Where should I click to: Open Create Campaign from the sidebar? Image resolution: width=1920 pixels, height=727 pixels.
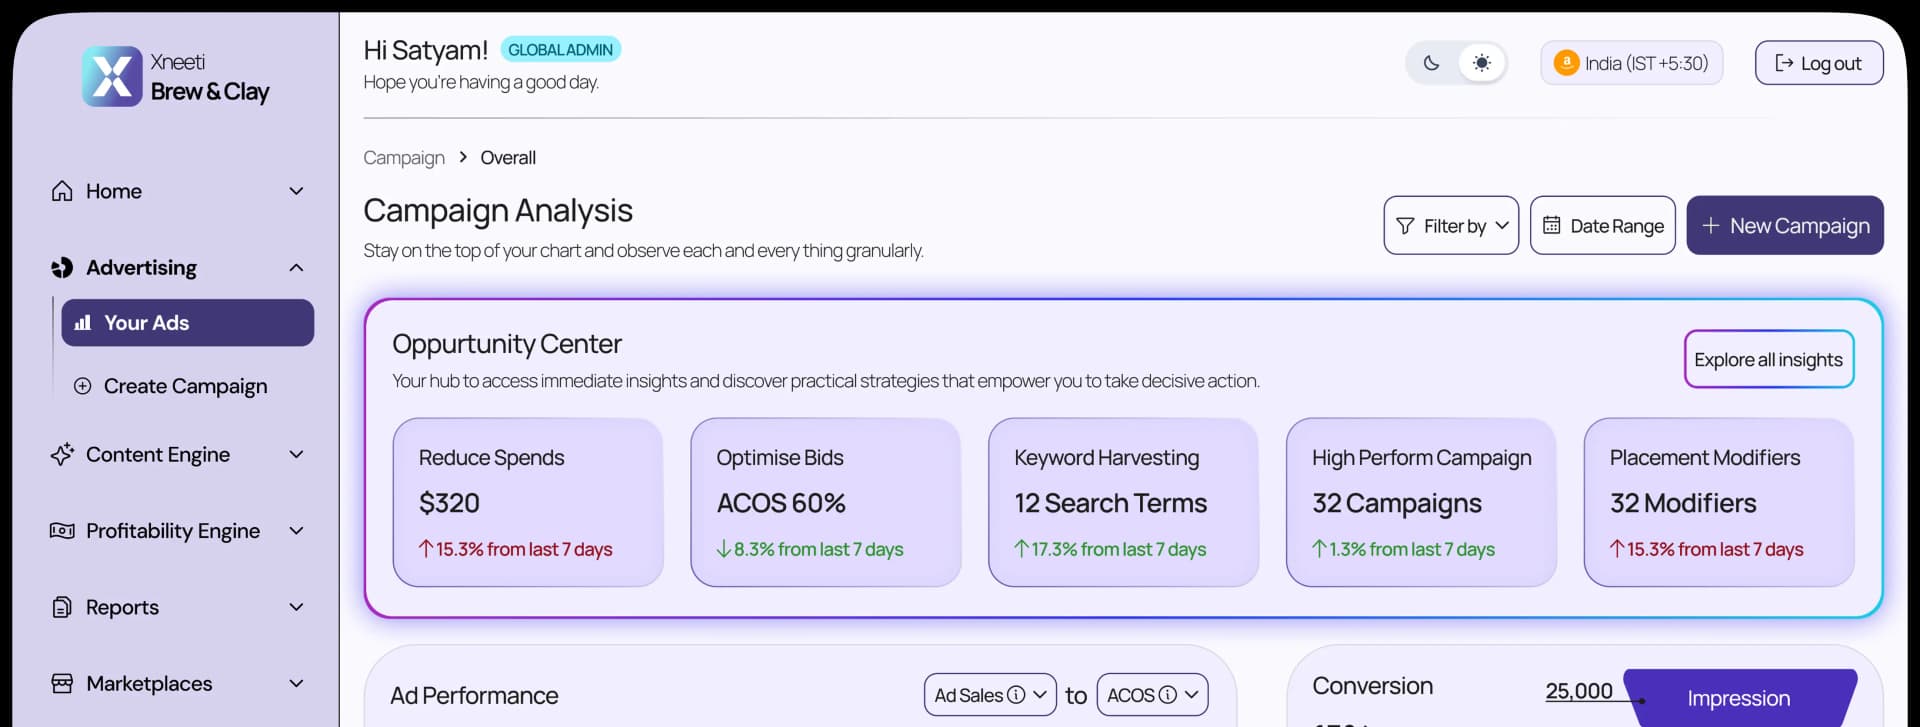(x=185, y=386)
